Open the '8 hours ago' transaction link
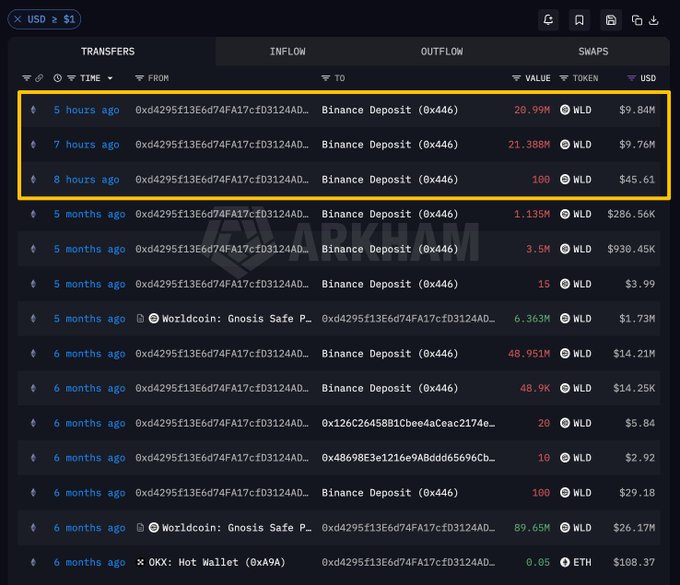The height and width of the screenshot is (585, 680). (86, 180)
